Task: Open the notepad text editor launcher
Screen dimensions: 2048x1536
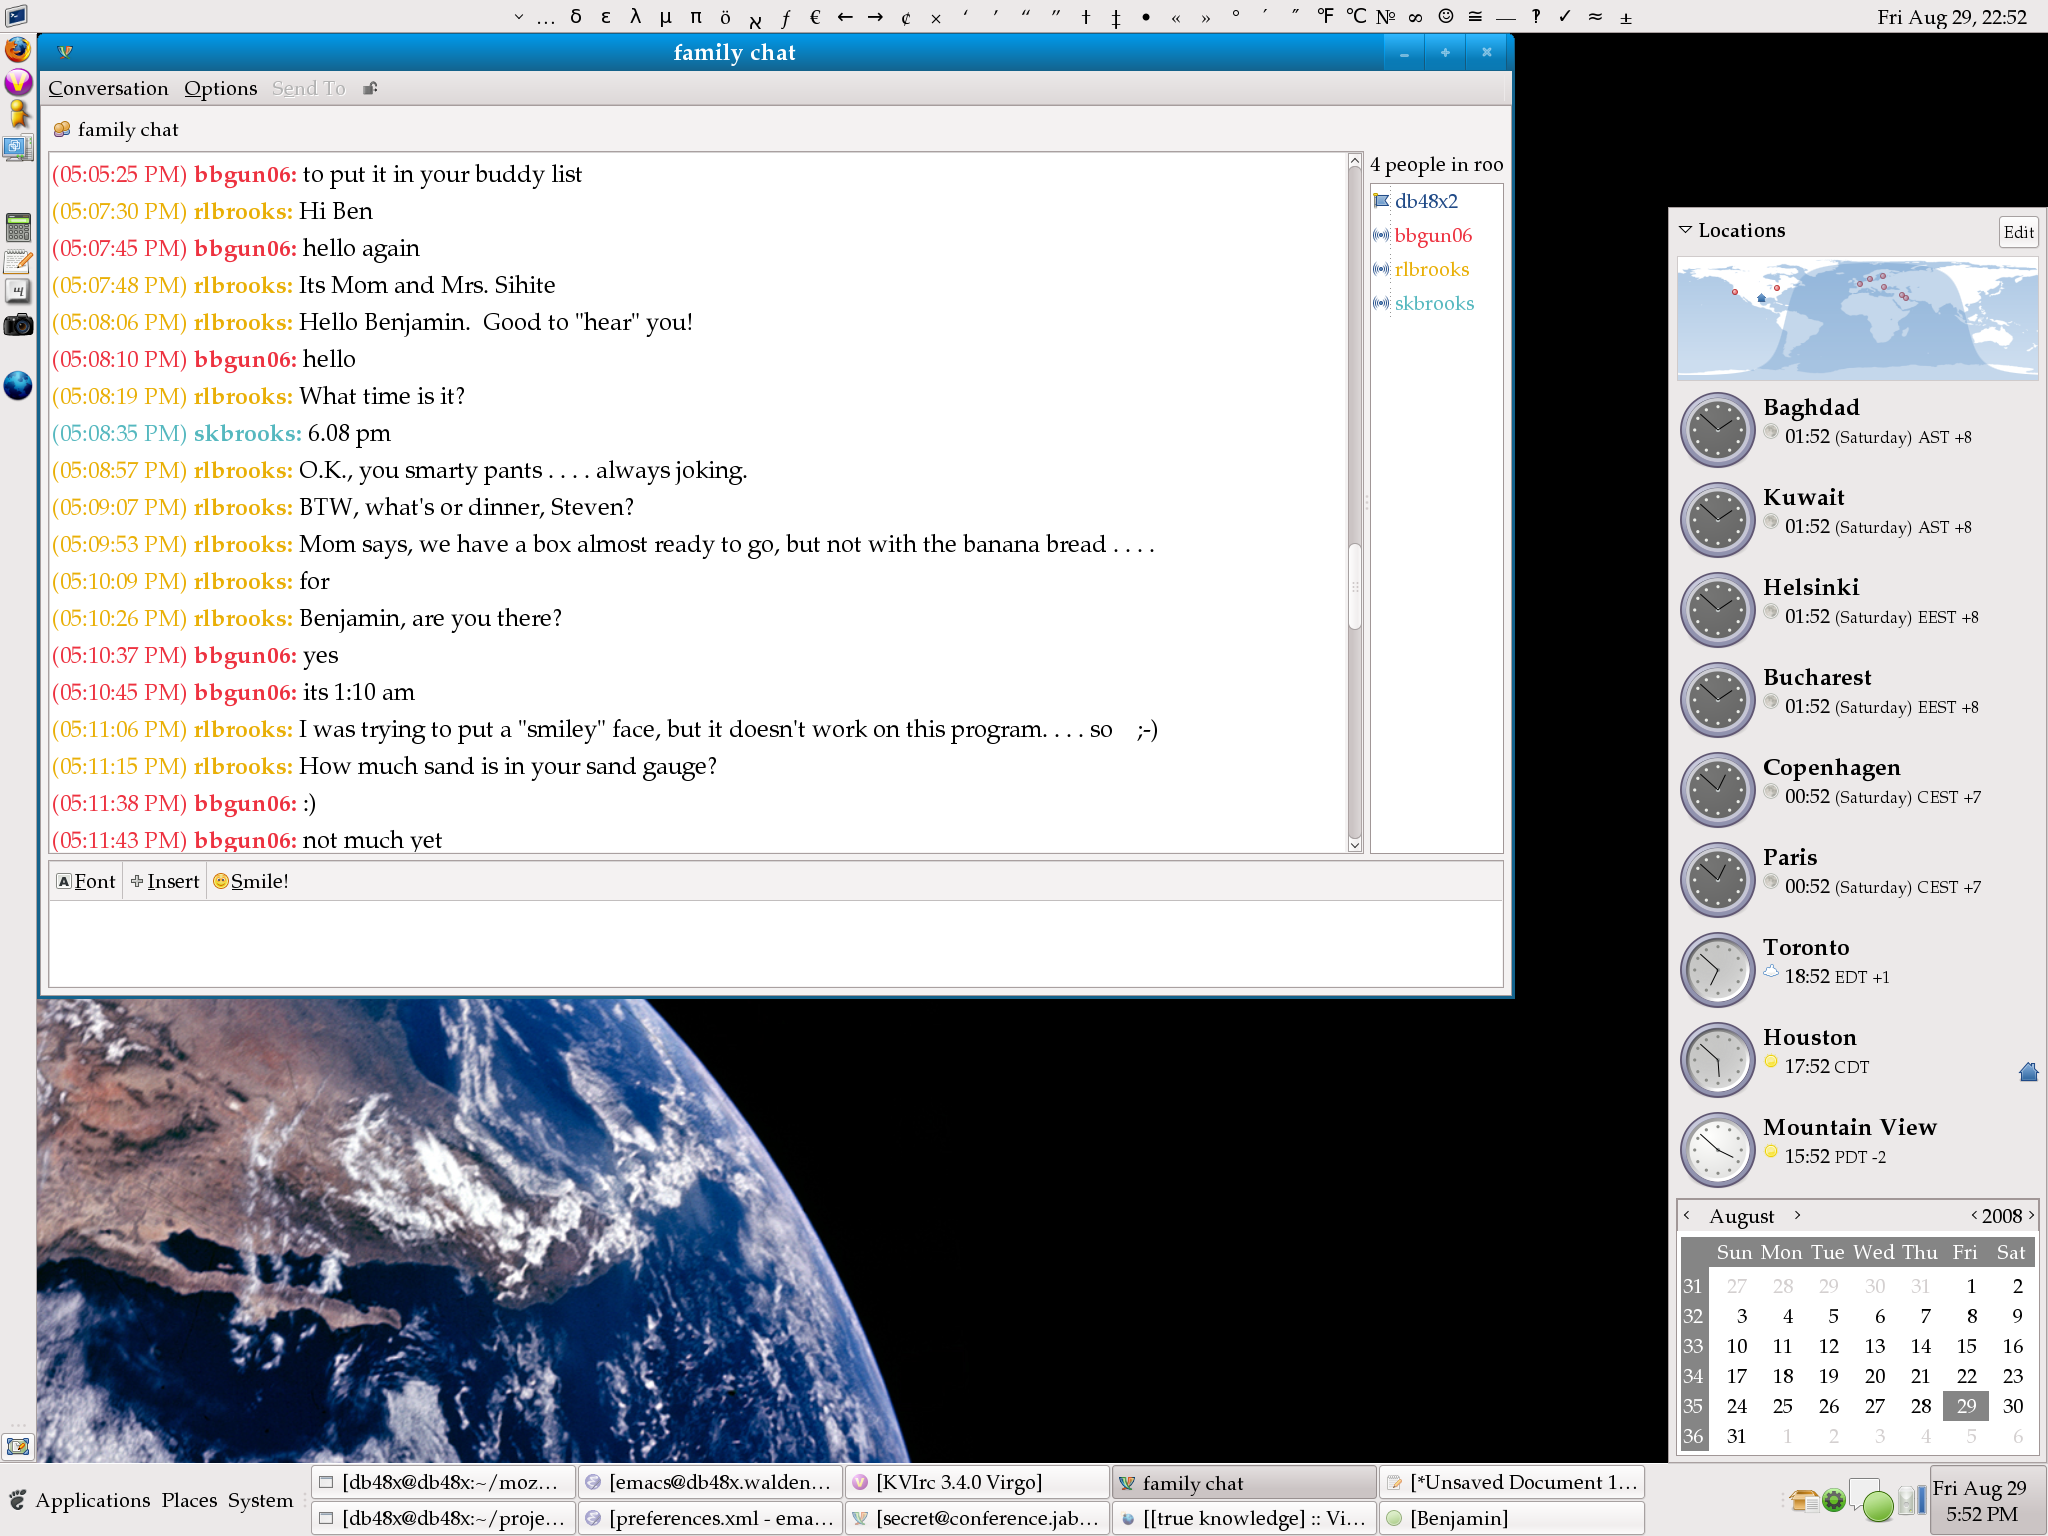Action: (18, 261)
